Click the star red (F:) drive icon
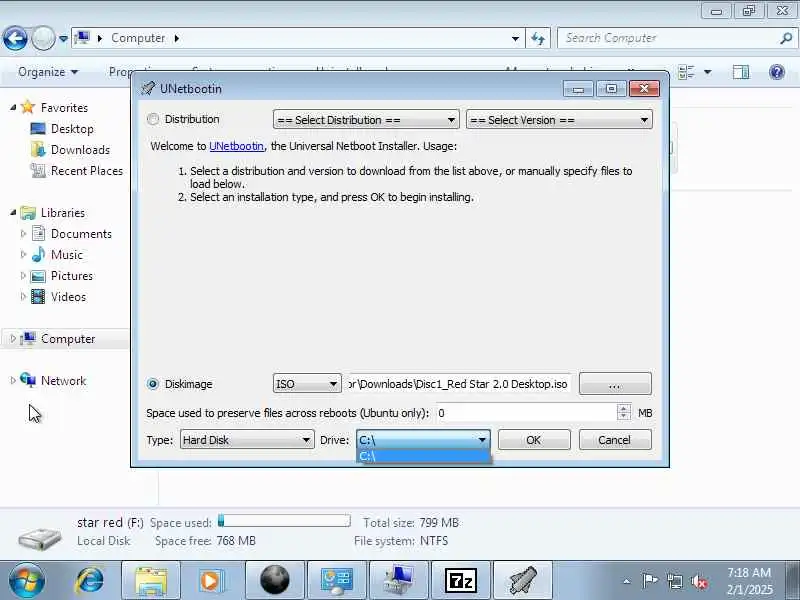Image resolution: width=800 pixels, height=600 pixels. click(x=40, y=537)
